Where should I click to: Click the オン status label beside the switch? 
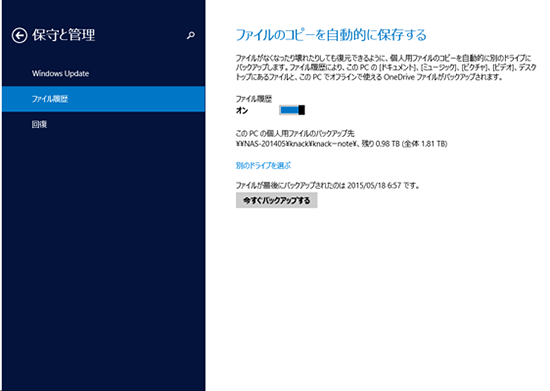click(x=242, y=110)
